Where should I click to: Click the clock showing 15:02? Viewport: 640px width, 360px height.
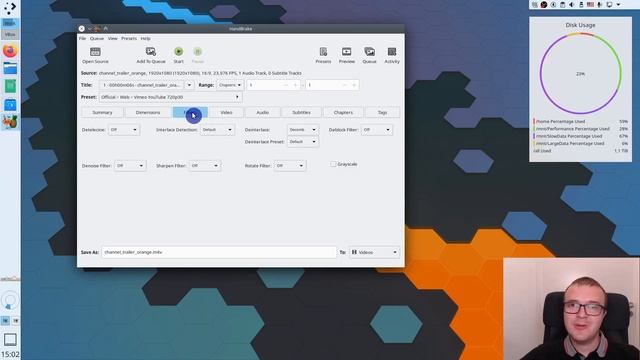coord(10,354)
